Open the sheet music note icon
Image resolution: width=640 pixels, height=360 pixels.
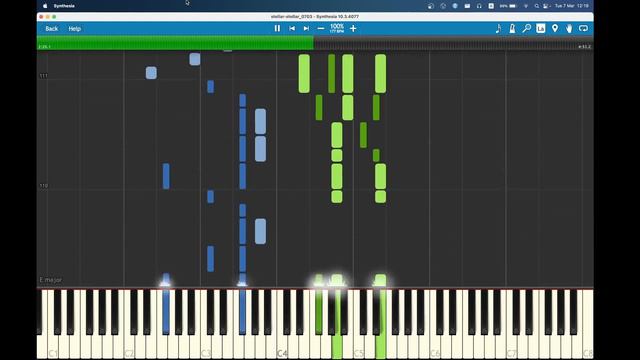point(498,29)
